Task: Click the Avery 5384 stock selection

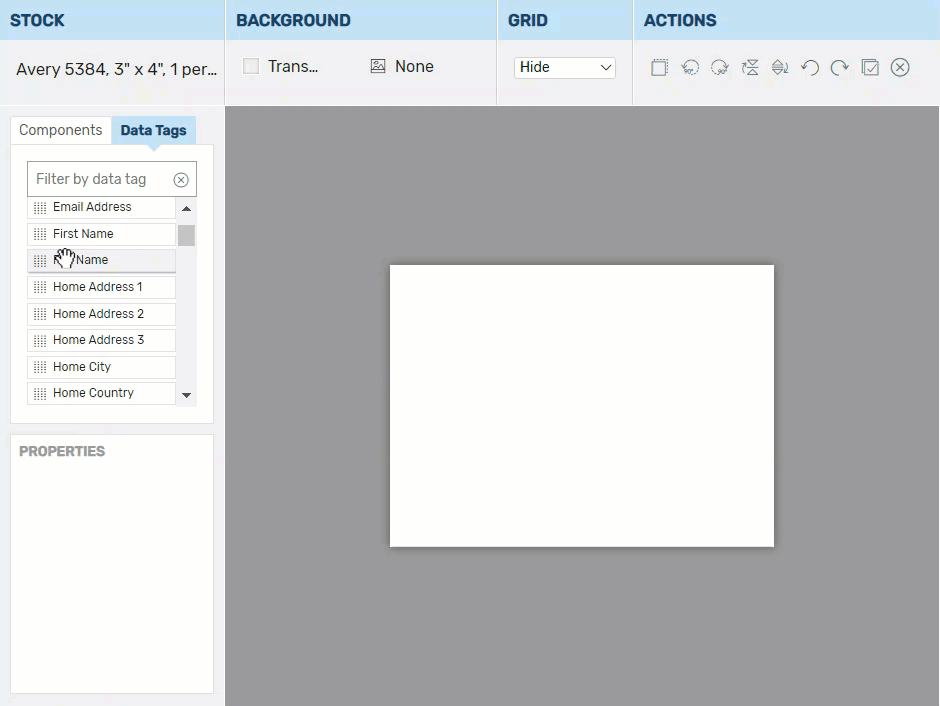Action: [116, 70]
